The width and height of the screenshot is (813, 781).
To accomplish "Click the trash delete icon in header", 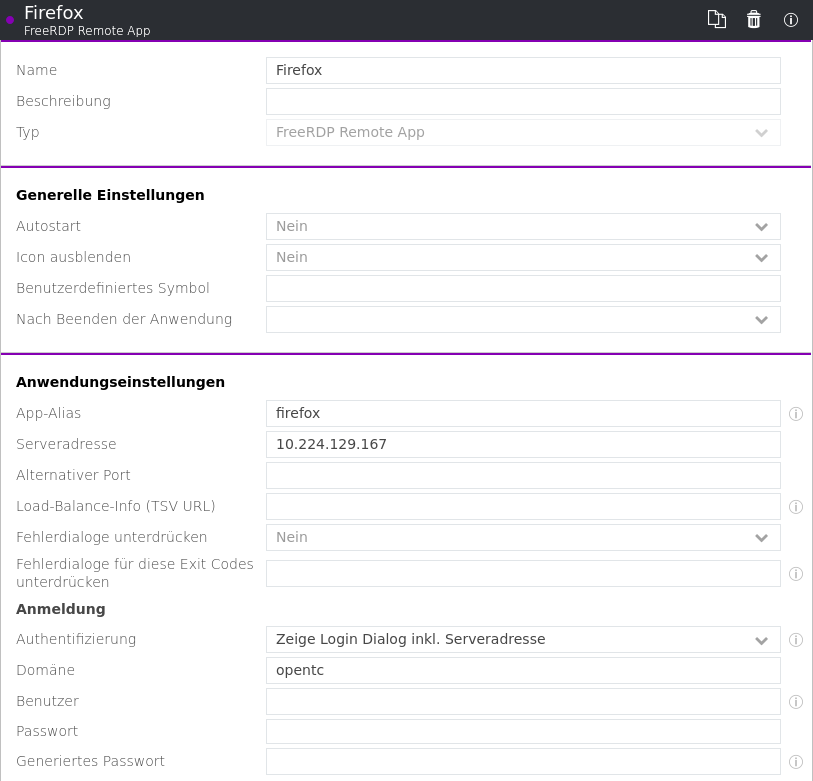I will click(x=754, y=19).
